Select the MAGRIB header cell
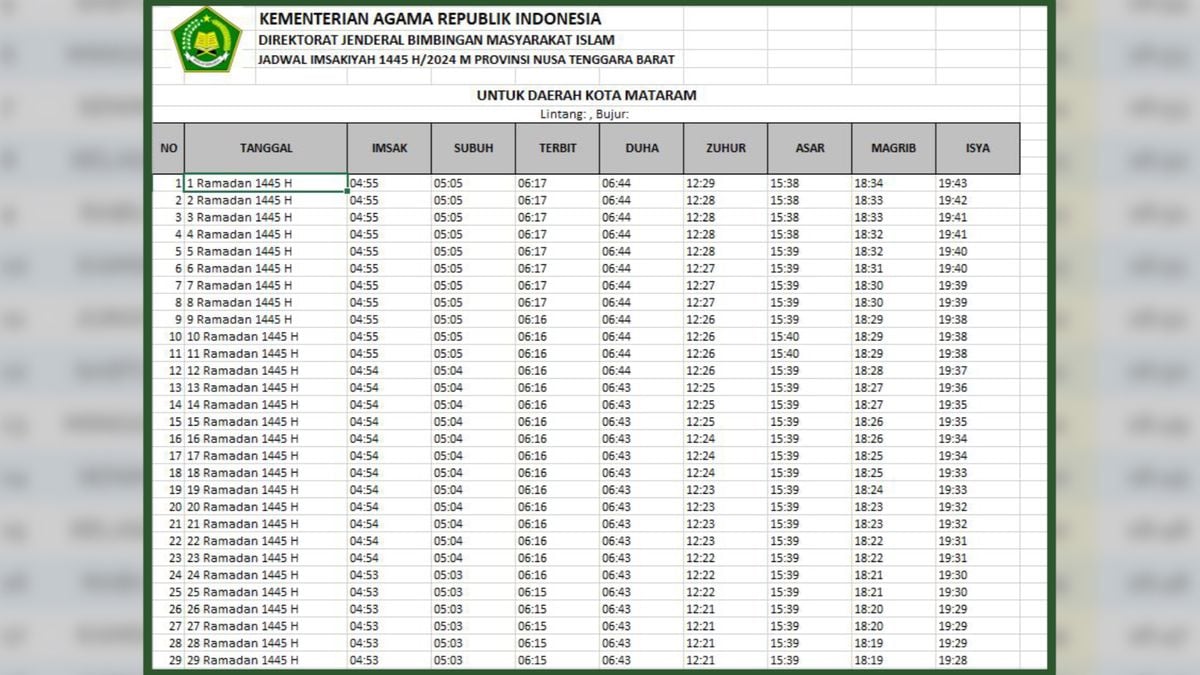The image size is (1200, 675). [893, 148]
